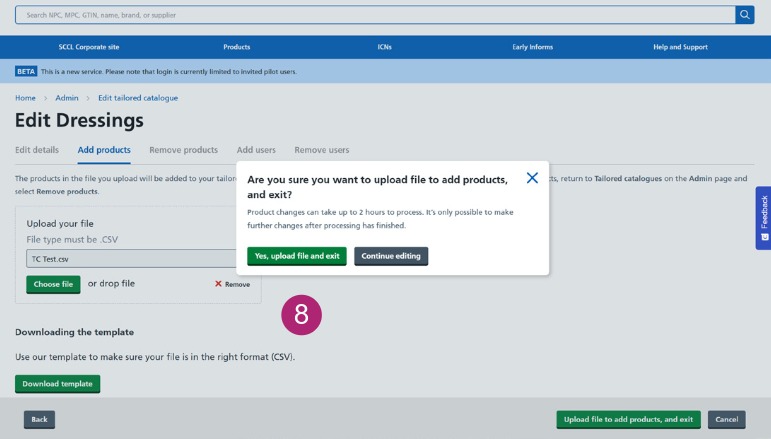This screenshot has height=439, width=771.
Task: Click the 'or drop file' text
Action: [111, 284]
